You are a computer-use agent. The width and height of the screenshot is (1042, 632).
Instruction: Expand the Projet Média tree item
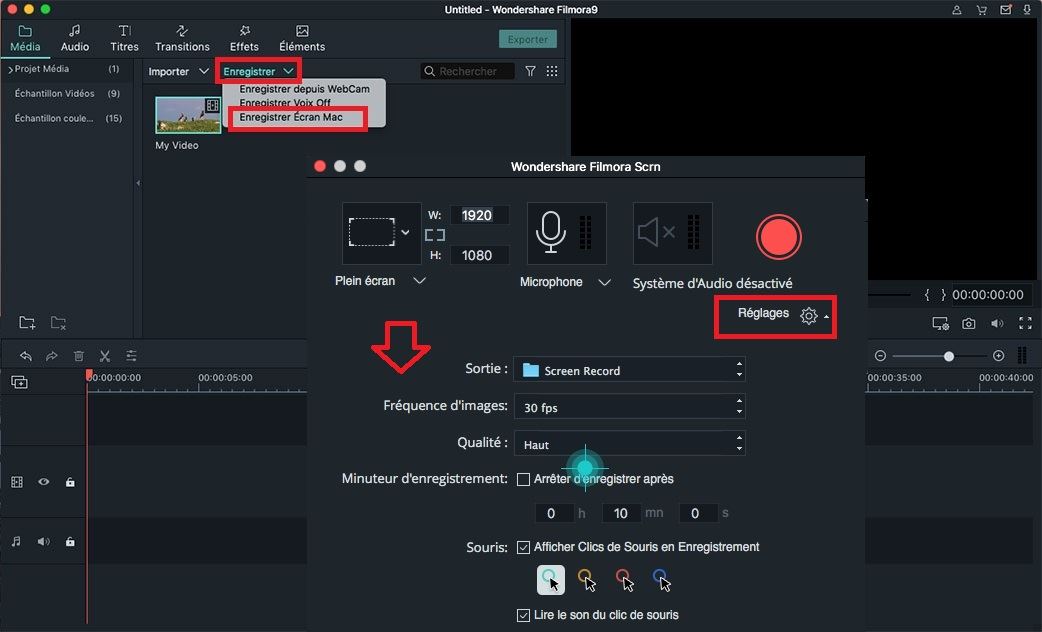pyautogui.click(x=11, y=69)
